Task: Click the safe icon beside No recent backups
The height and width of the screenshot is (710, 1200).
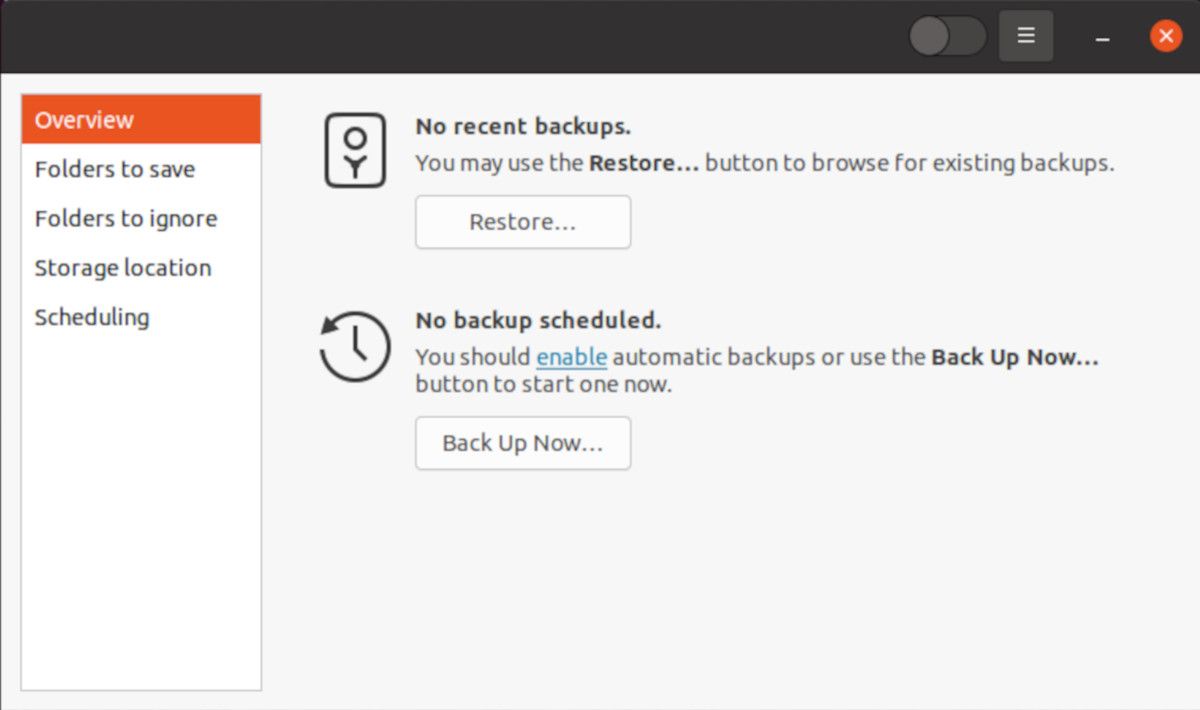Action: point(355,150)
